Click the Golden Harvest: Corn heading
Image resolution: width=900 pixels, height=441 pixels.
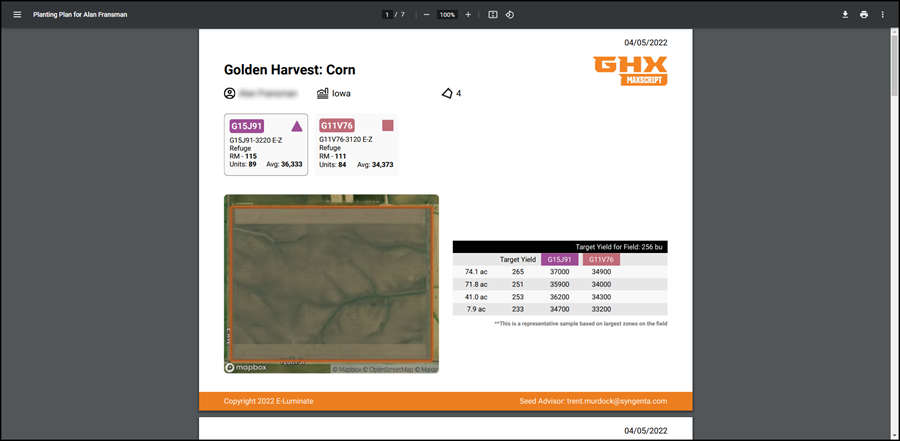[x=289, y=70]
